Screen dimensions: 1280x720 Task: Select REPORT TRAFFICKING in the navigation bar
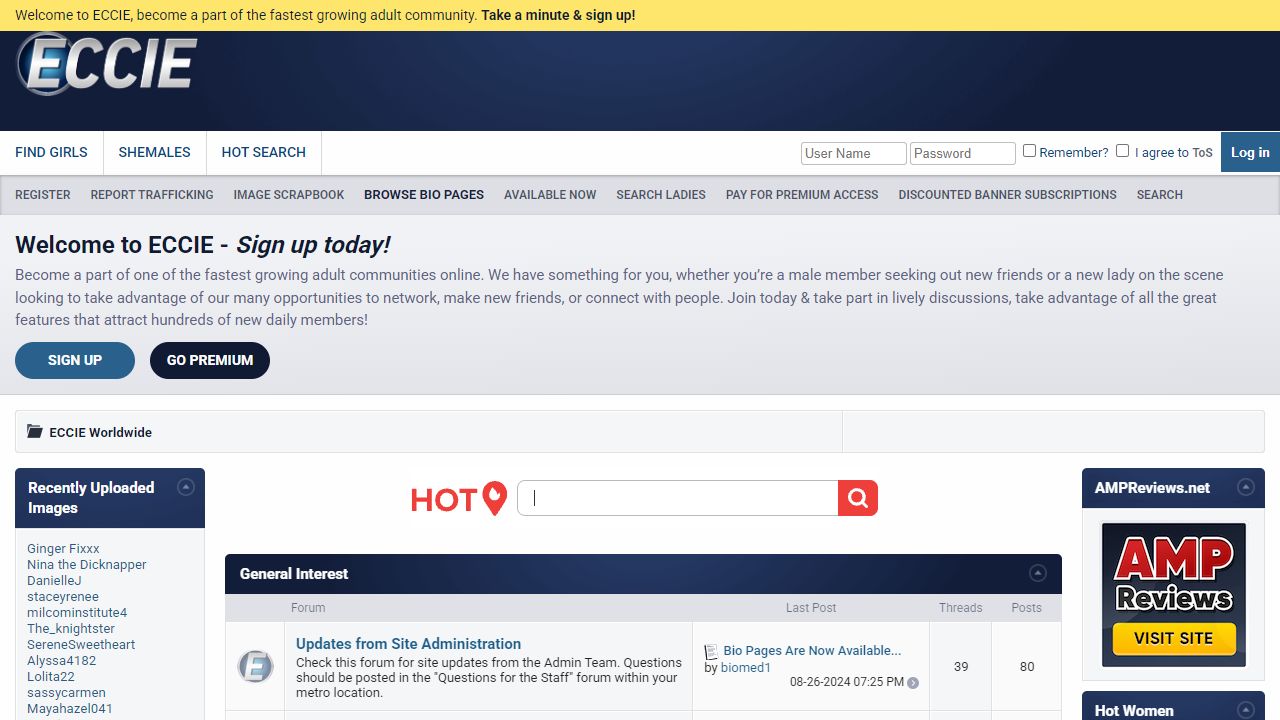(152, 195)
